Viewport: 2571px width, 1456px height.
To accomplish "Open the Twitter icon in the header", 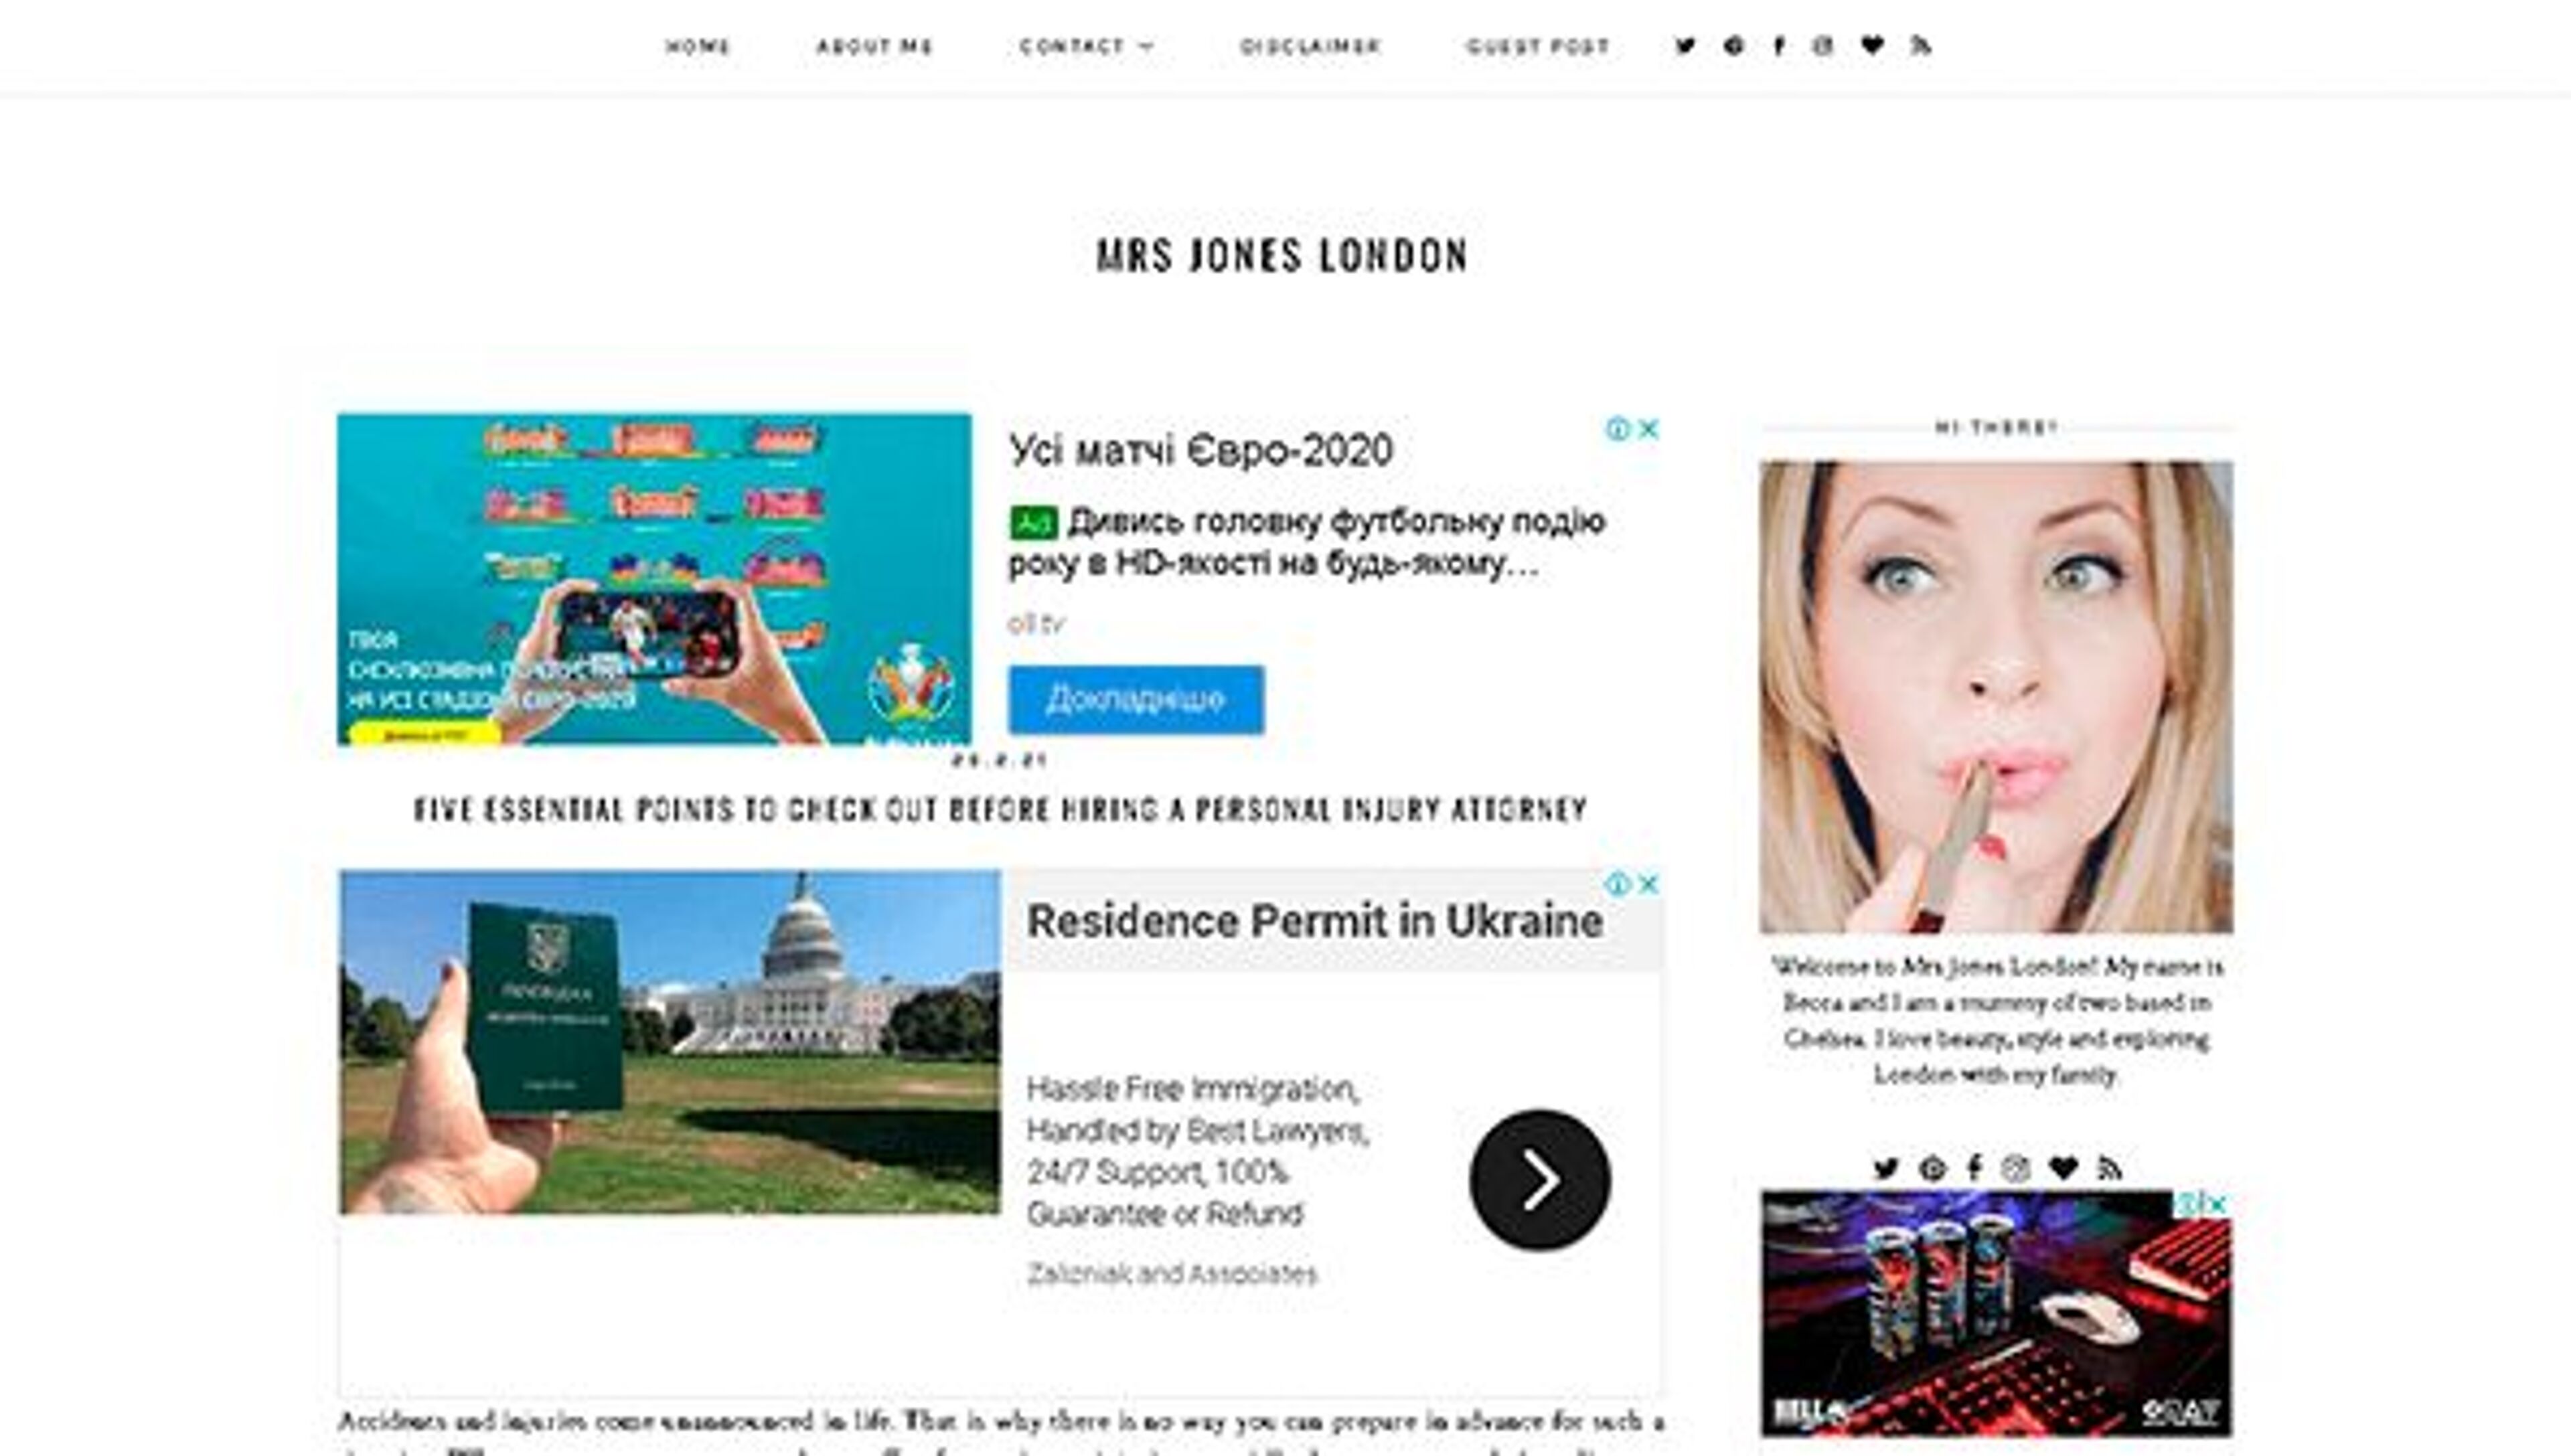I will pos(1685,45).
